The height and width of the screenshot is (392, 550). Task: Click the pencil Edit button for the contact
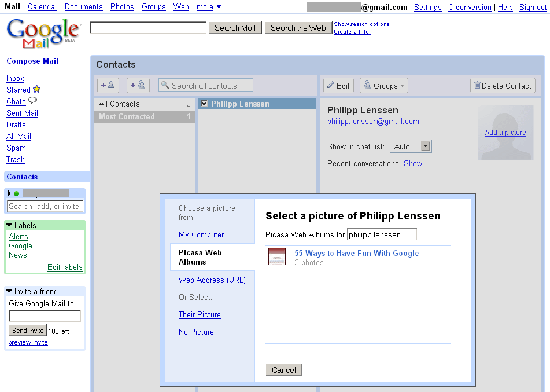click(x=338, y=86)
